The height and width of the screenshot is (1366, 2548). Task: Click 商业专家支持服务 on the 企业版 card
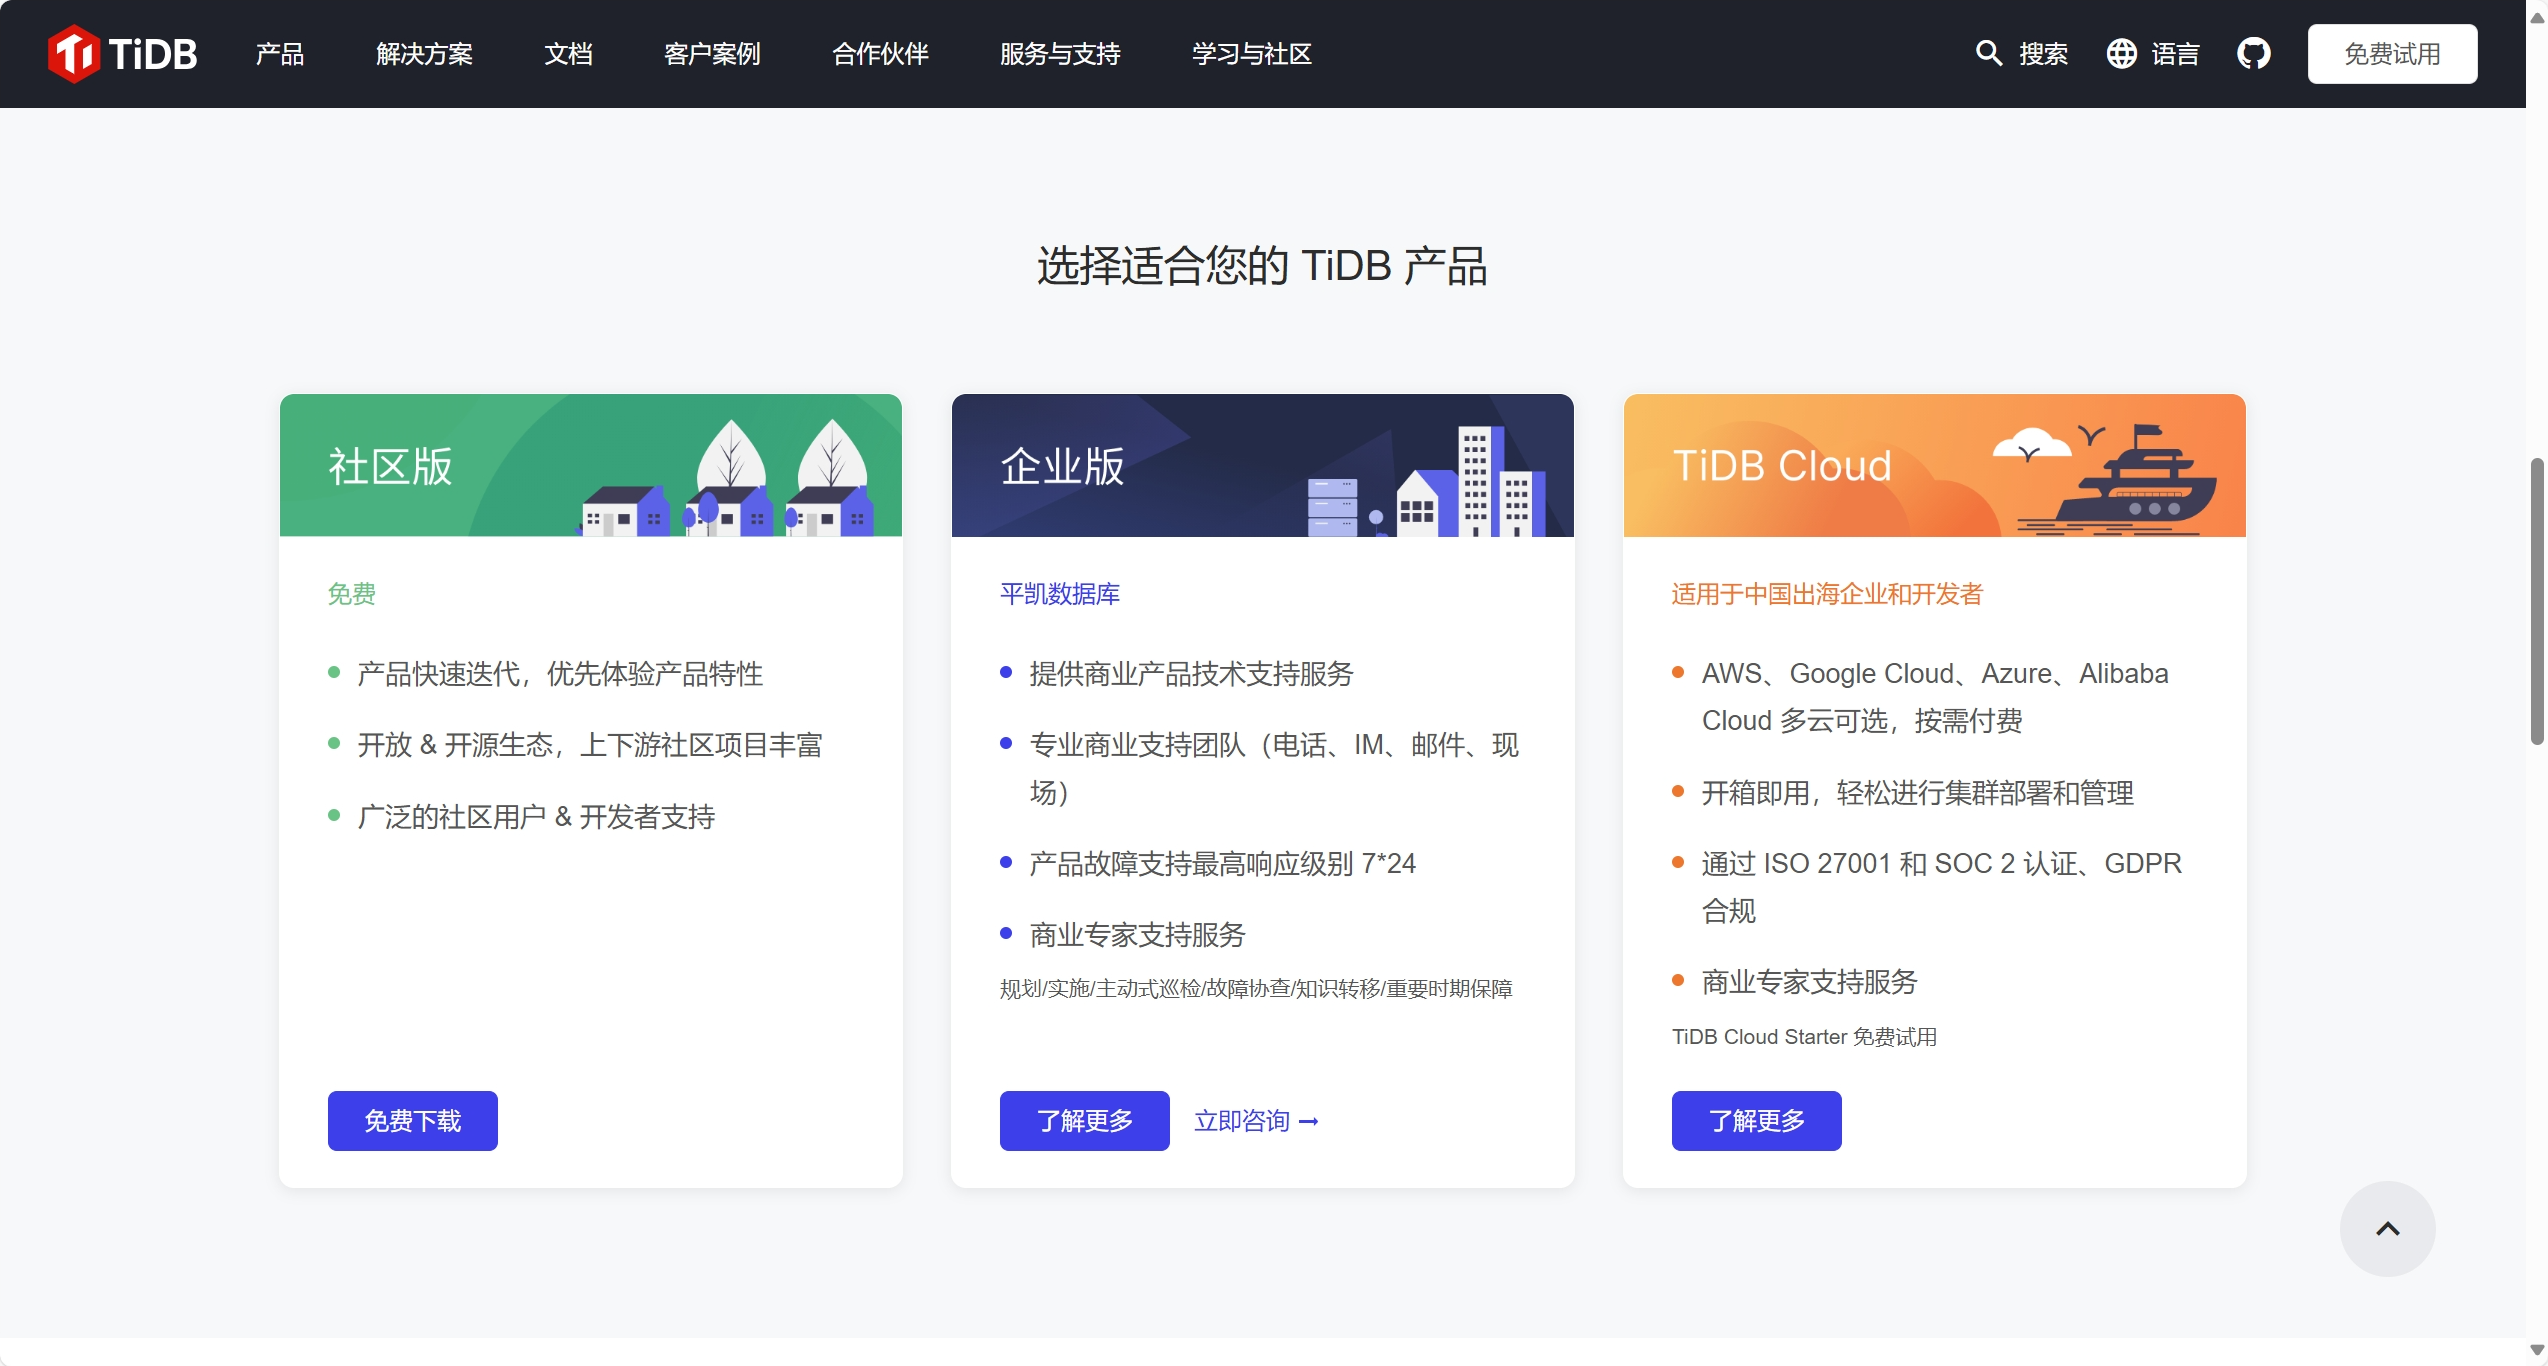pos(1138,935)
